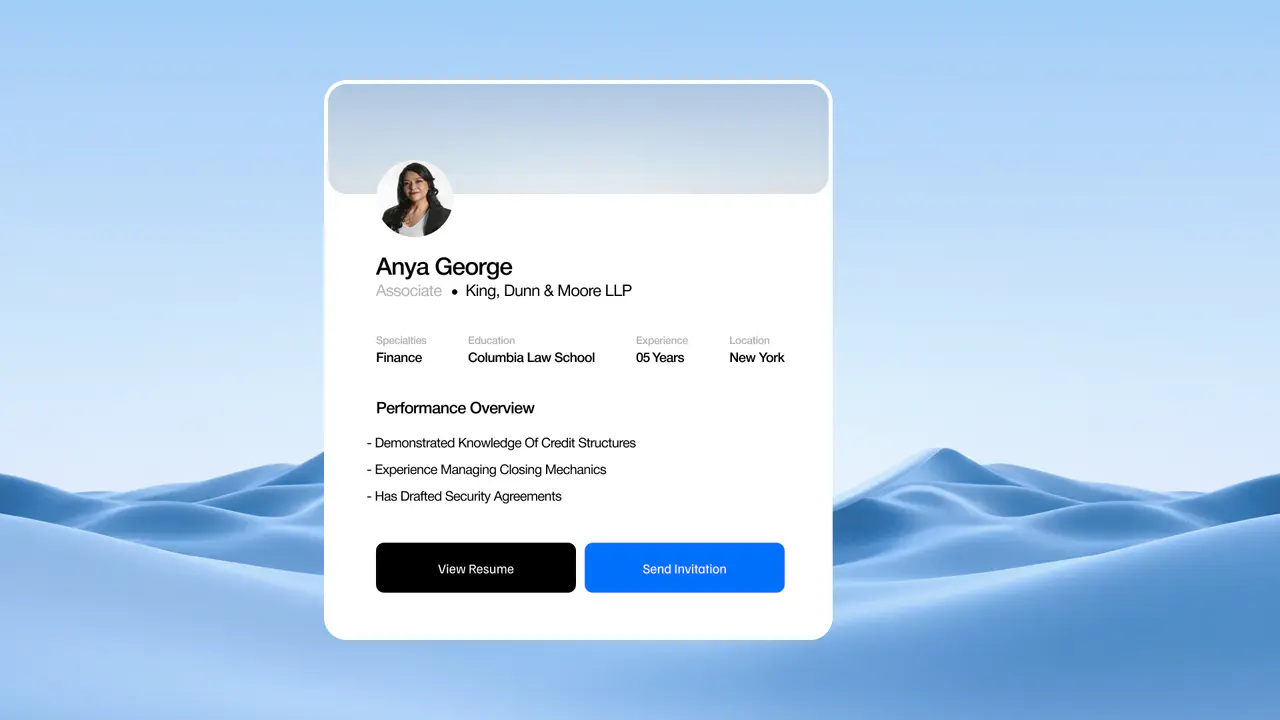Send an invitation to Anya George
The width and height of the screenshot is (1280, 720).
click(685, 568)
